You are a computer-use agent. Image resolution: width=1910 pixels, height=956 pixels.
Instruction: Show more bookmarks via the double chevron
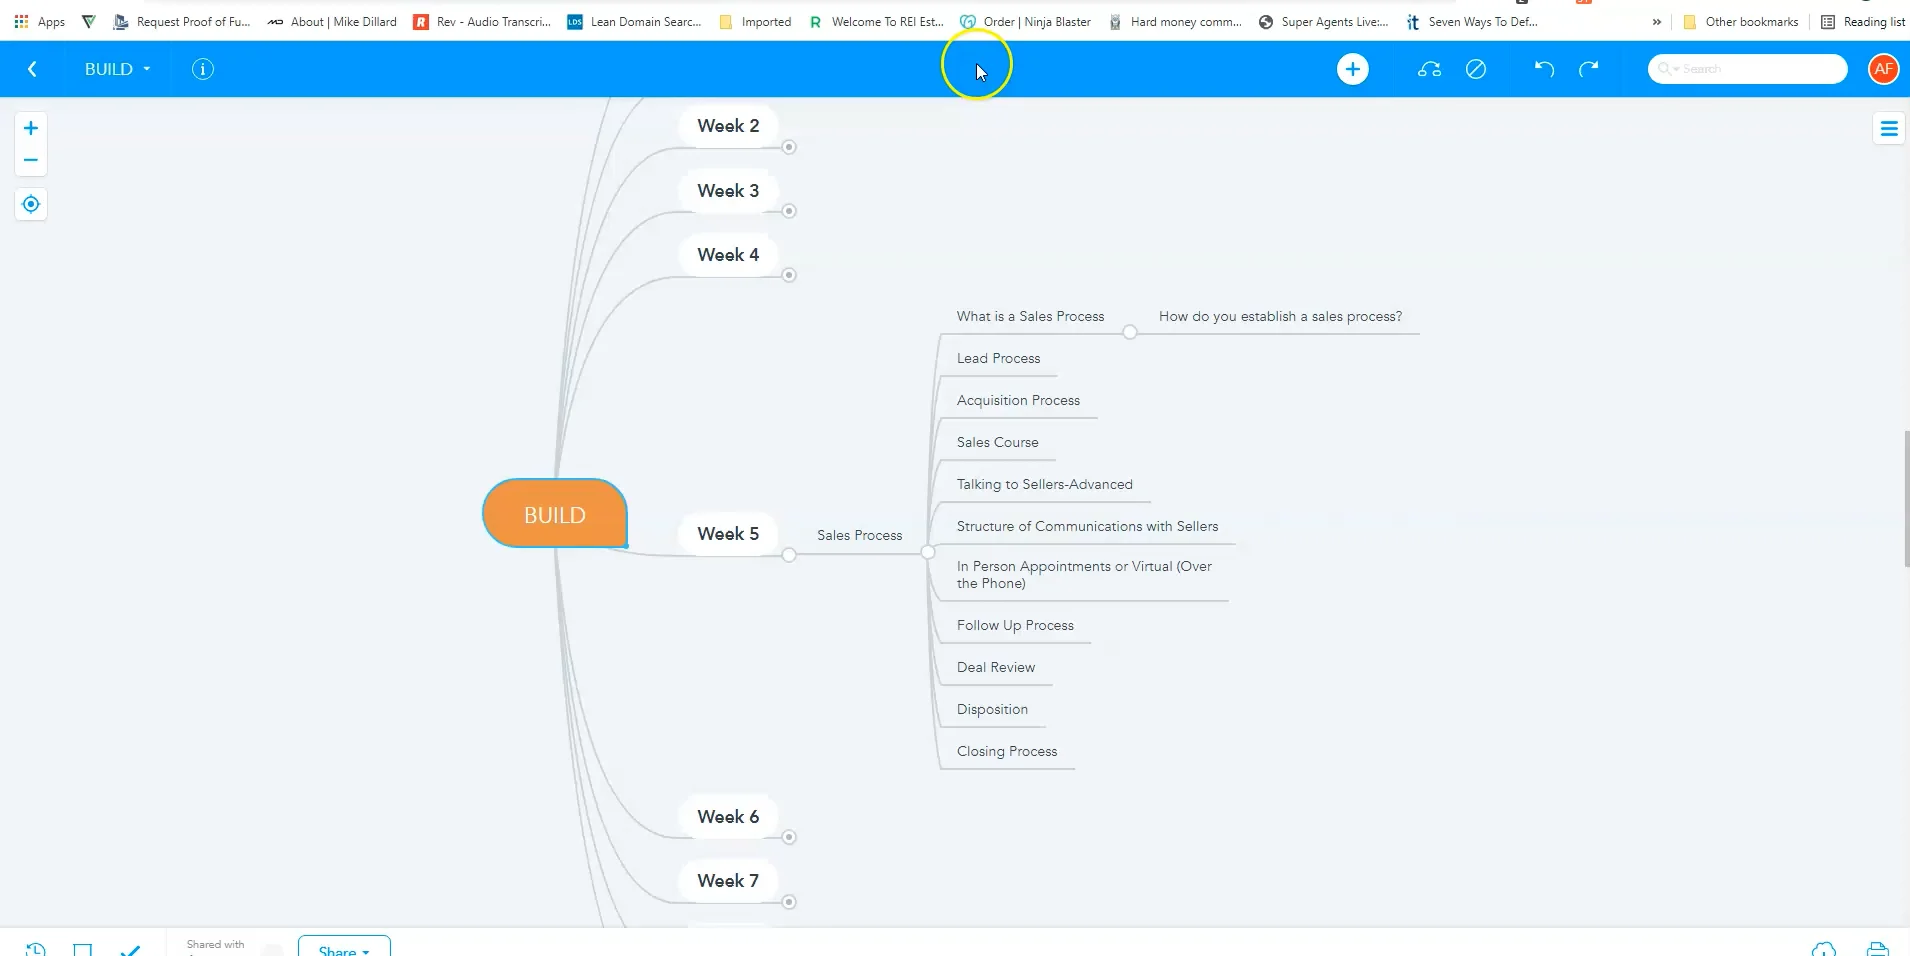coord(1657,21)
